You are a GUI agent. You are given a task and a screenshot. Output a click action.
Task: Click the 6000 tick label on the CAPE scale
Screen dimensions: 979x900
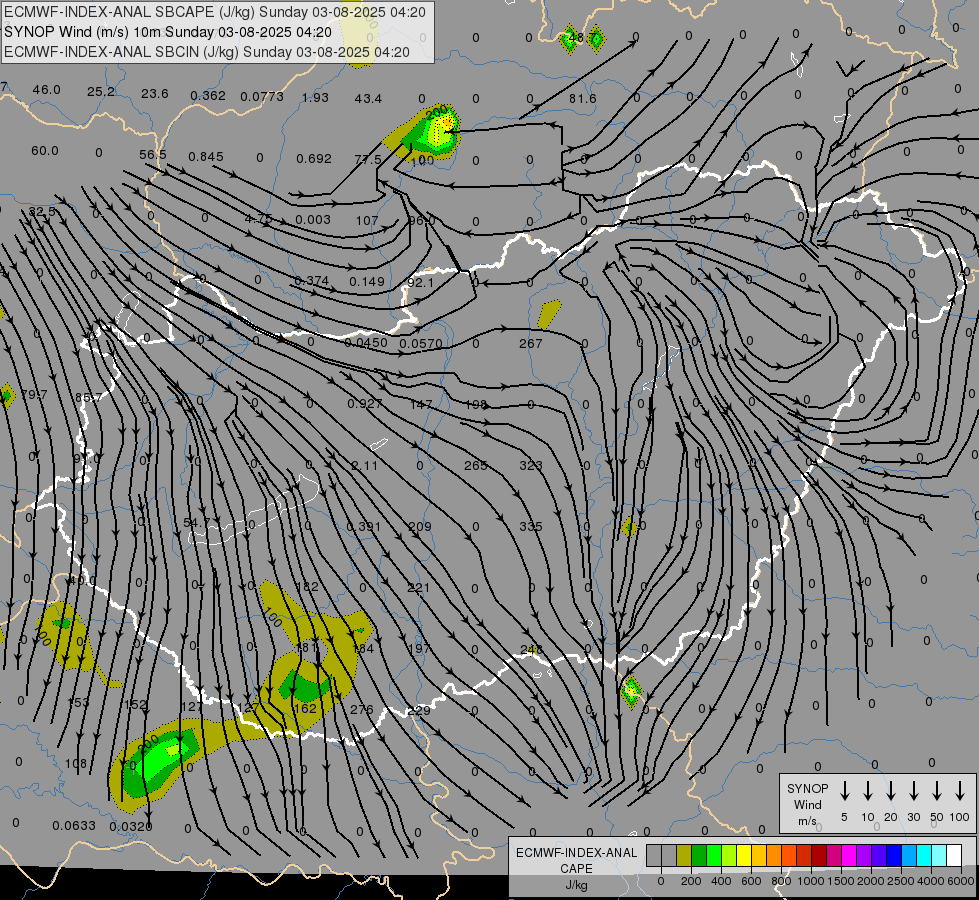(x=960, y=881)
